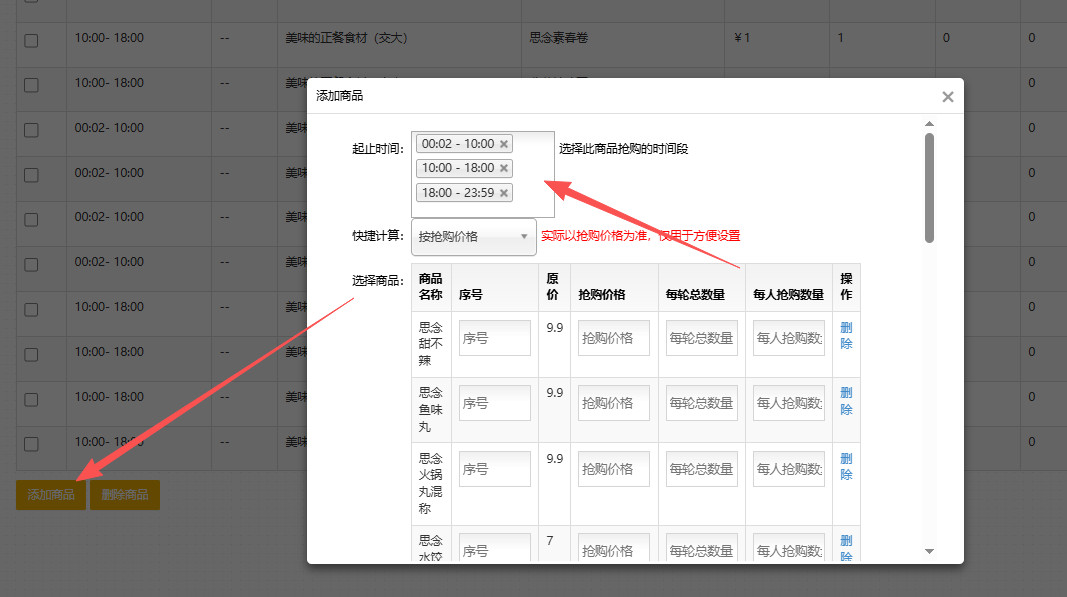Click 抢购价格 field for 思念鱼味丸
The image size is (1067, 597).
point(614,403)
